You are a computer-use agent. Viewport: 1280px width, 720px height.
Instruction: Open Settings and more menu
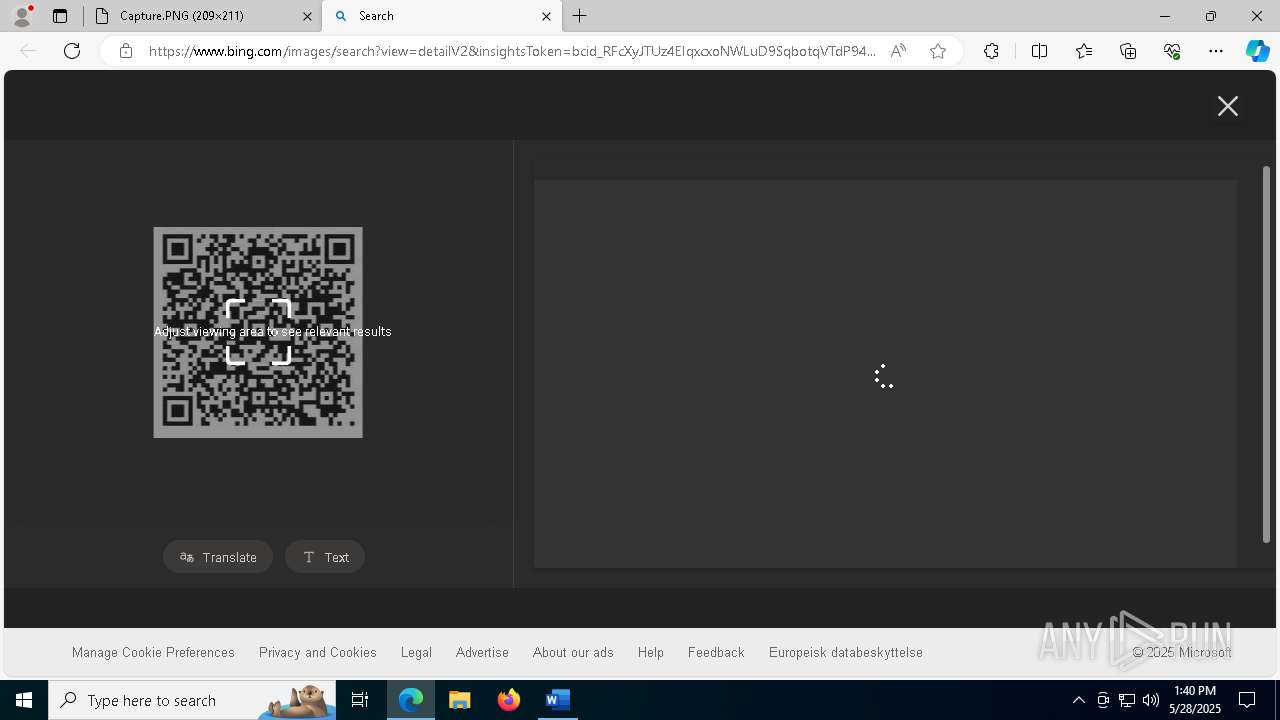(x=1216, y=51)
